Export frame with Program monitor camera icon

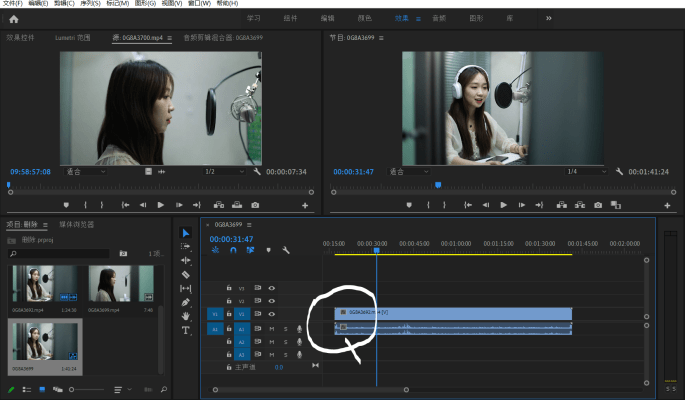point(598,205)
